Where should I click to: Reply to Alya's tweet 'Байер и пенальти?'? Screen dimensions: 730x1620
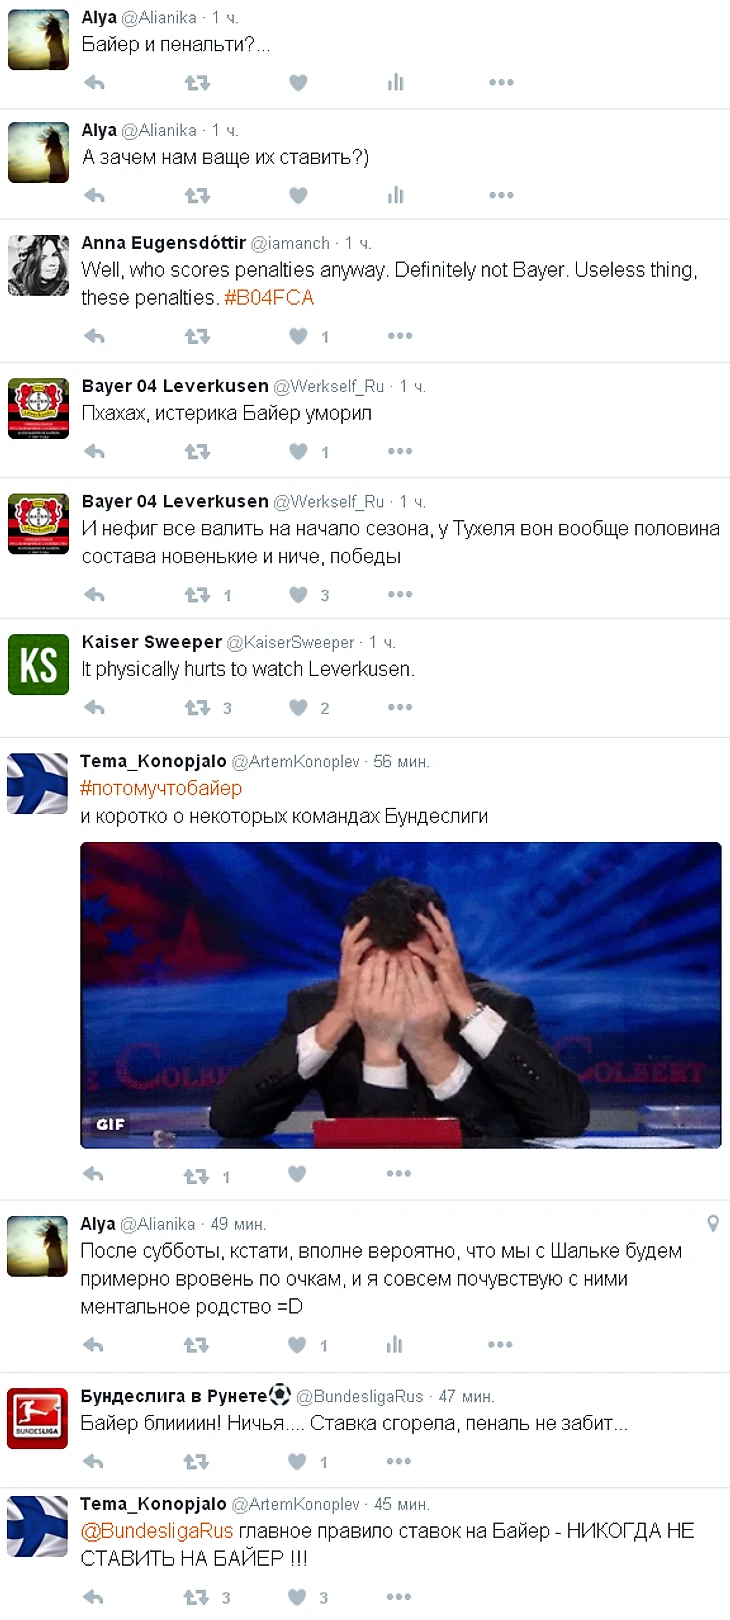tap(95, 83)
